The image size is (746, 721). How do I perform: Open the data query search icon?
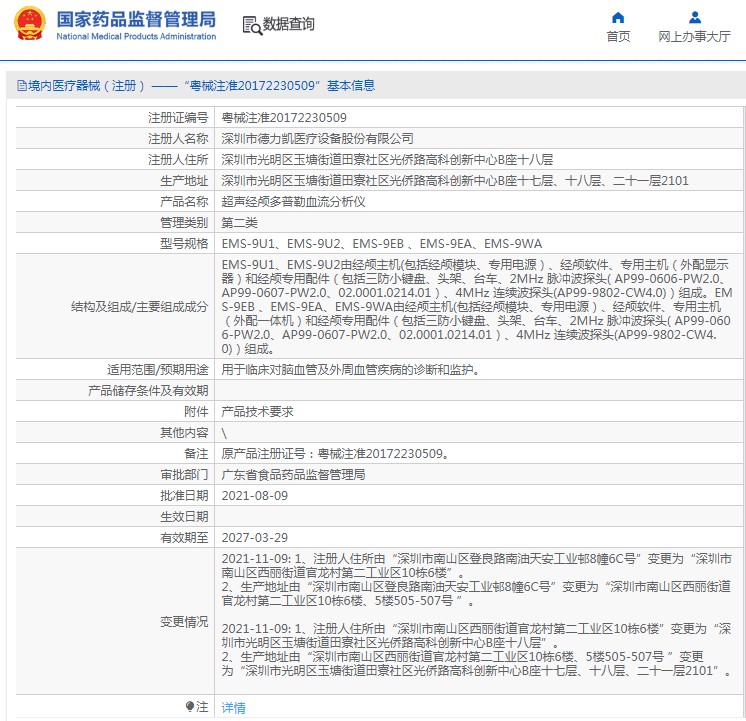[x=252, y=26]
